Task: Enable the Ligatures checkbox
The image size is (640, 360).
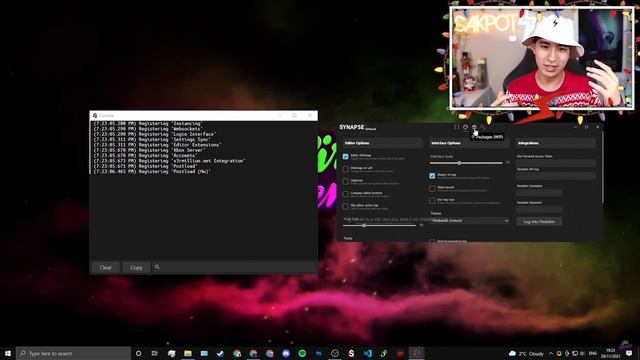Action: pos(345,181)
